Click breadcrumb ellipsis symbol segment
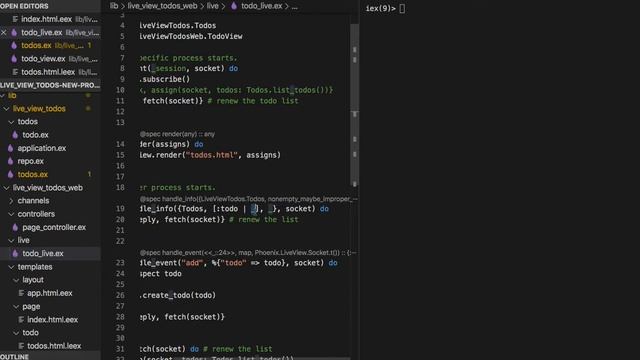The width and height of the screenshot is (640, 360). click(294, 6)
